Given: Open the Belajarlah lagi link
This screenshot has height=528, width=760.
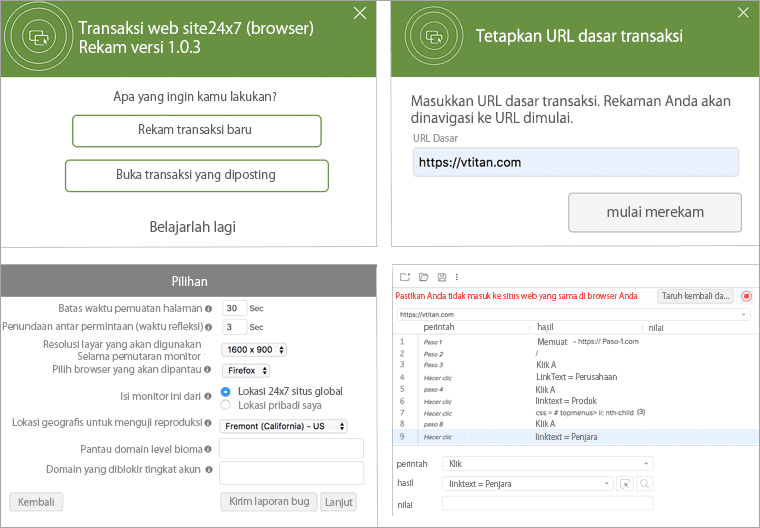Looking at the screenshot, I should (192, 227).
